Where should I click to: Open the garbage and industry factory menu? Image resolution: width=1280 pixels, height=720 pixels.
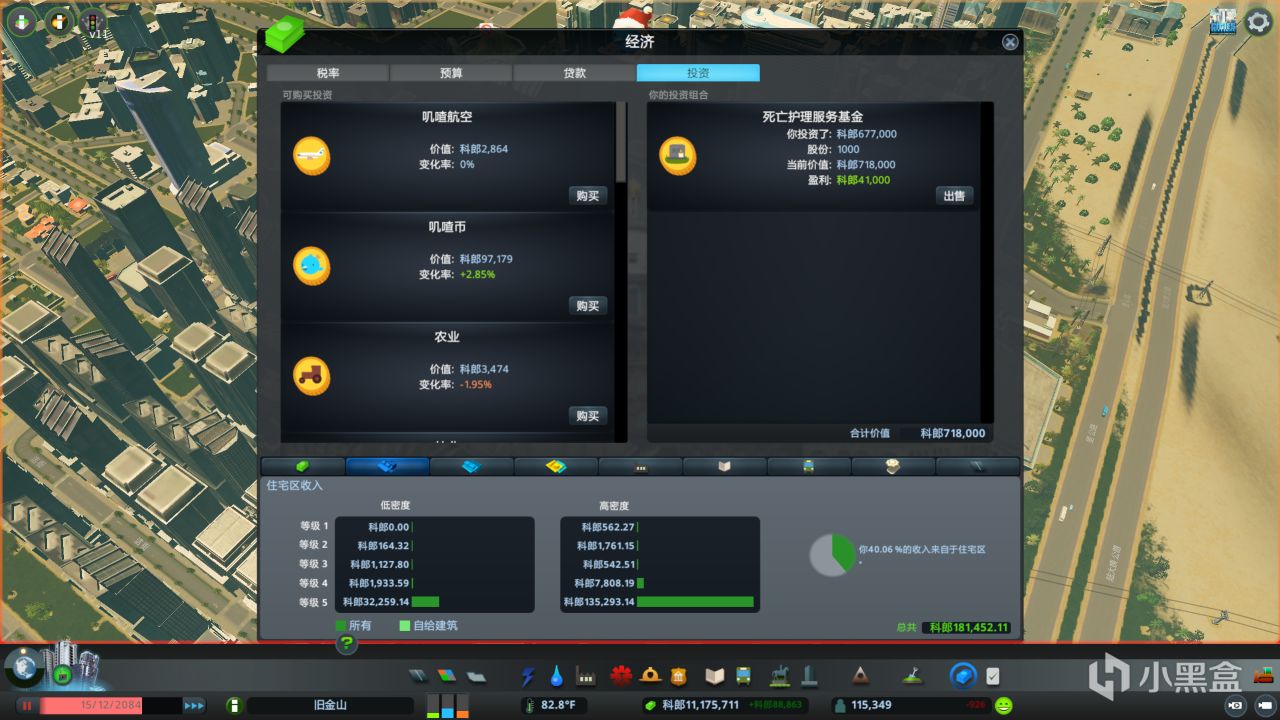(x=586, y=677)
